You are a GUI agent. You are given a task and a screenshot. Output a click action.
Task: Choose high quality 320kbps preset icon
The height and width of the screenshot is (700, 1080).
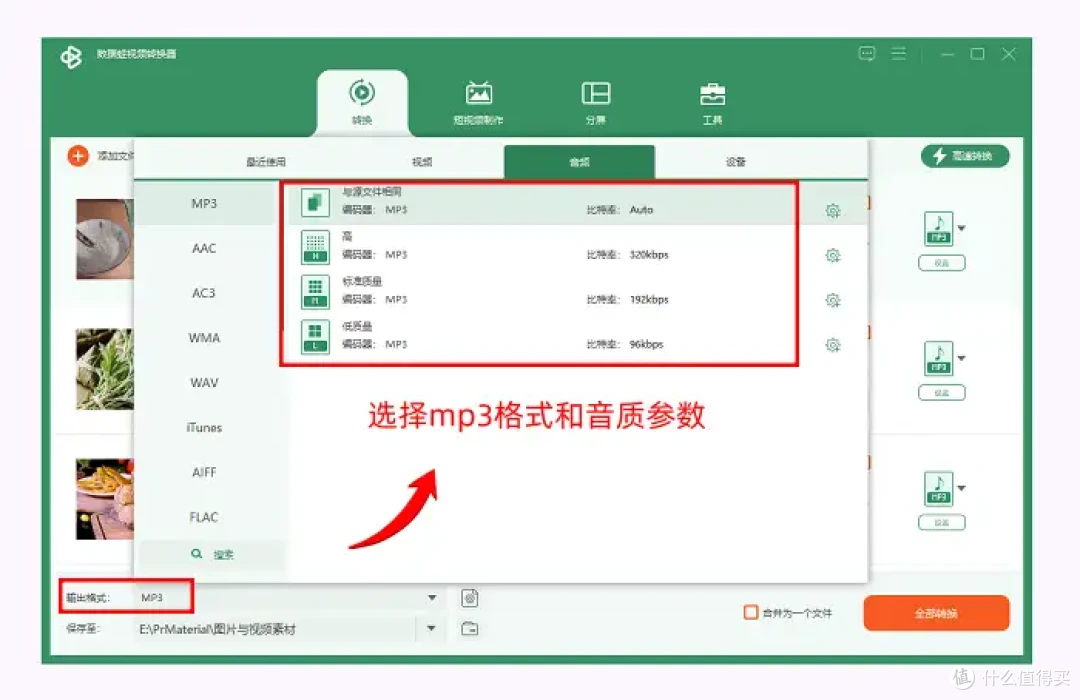coord(315,247)
